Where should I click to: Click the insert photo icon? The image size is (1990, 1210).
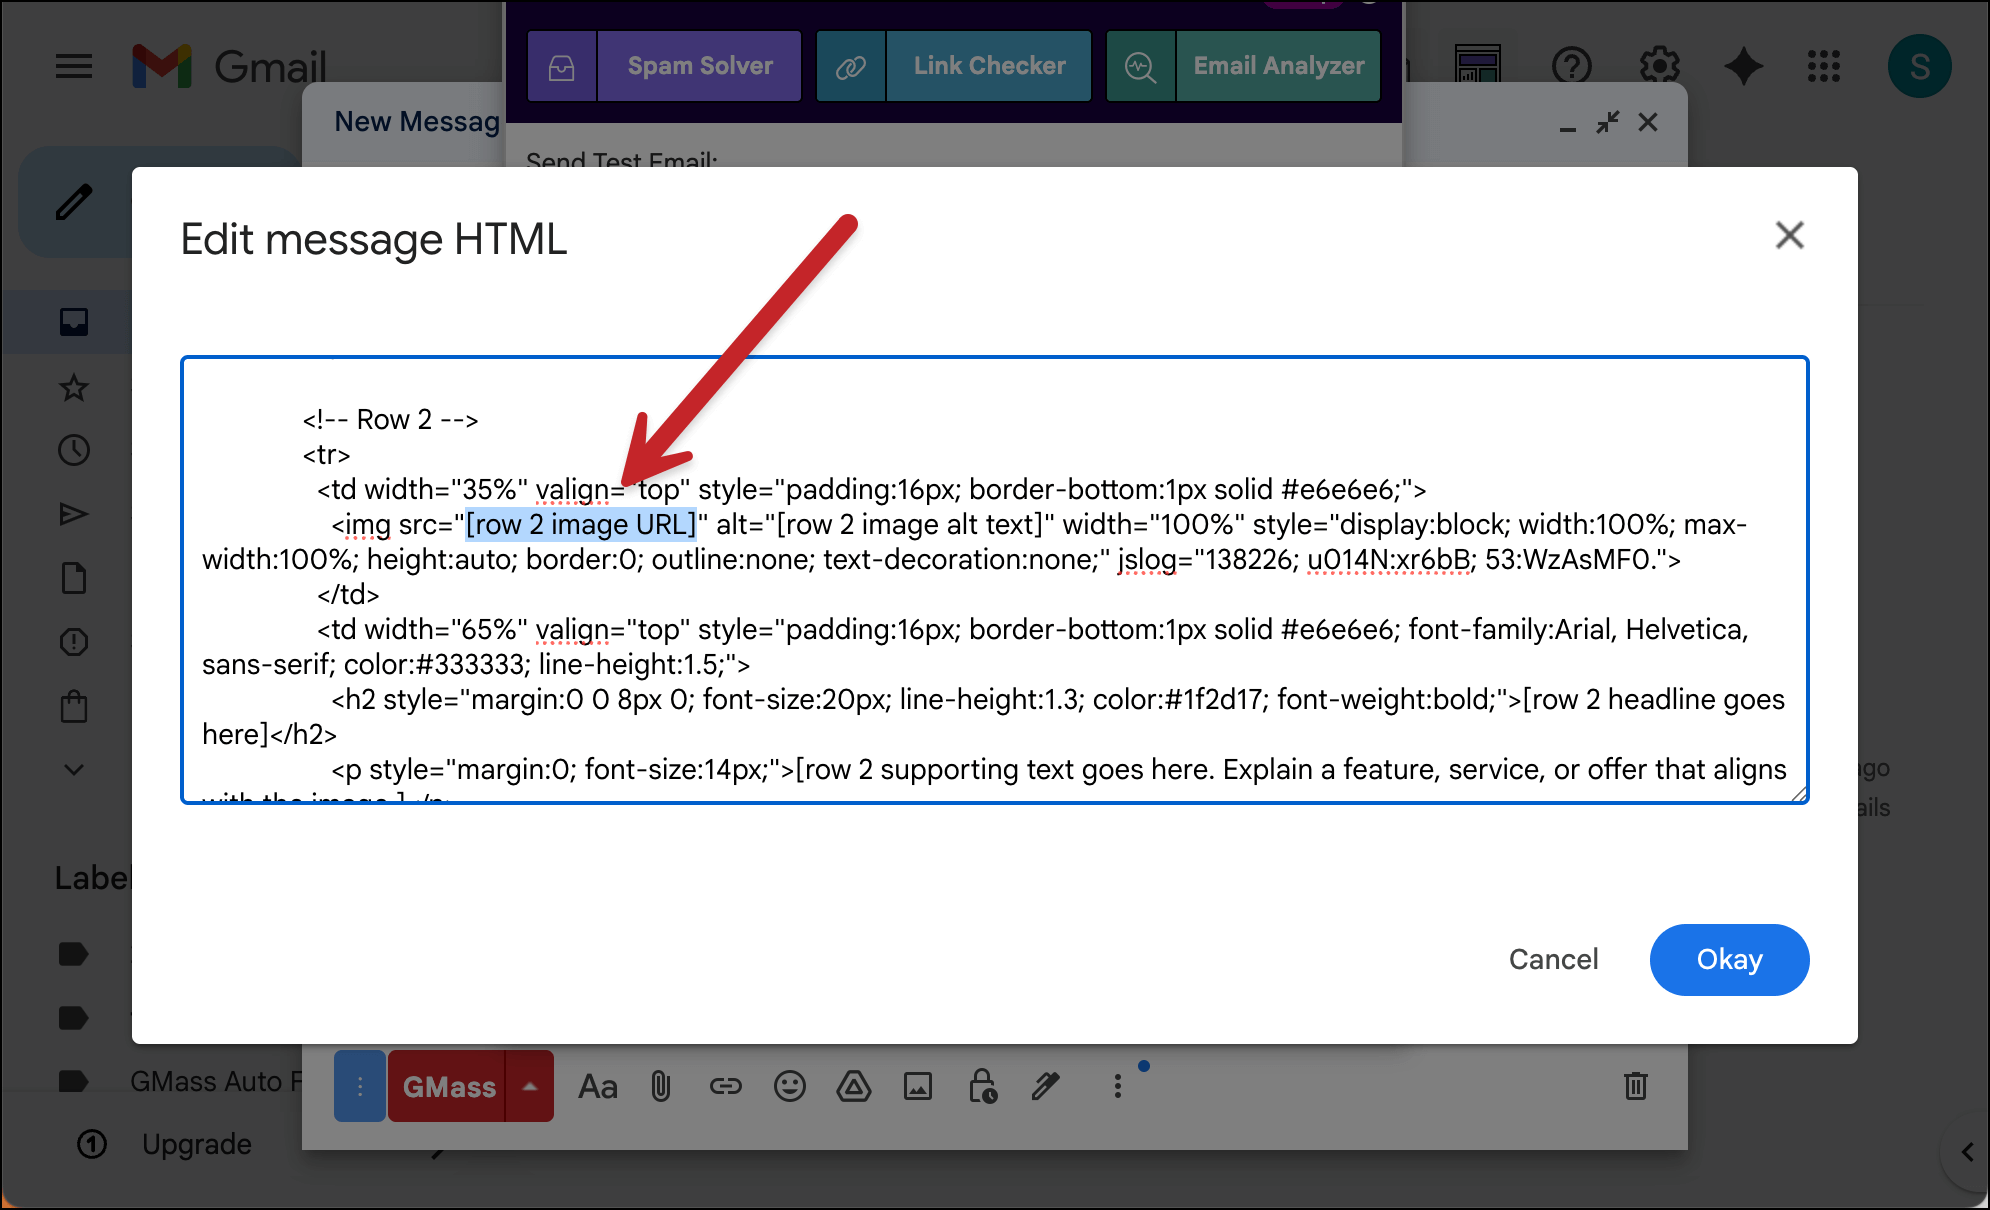pyautogui.click(x=917, y=1086)
